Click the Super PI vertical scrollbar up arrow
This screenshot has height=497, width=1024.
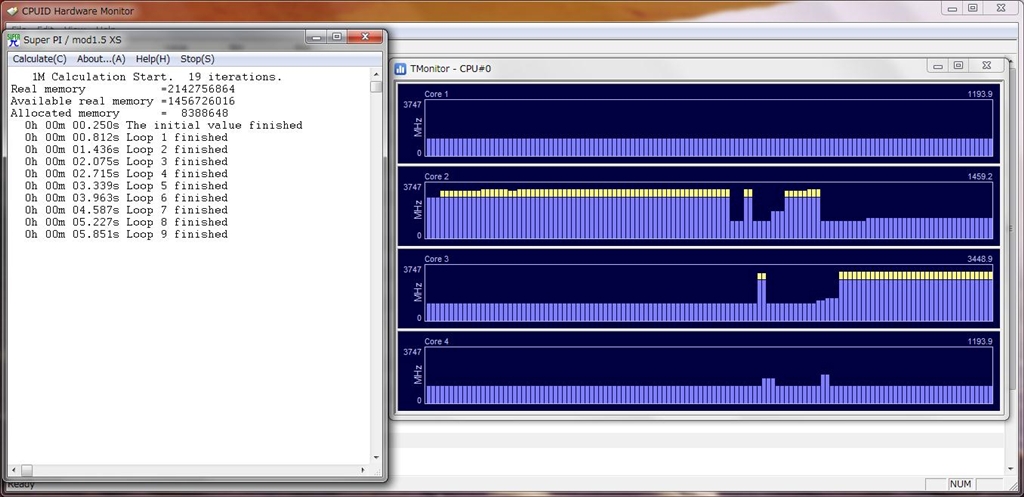coord(376,73)
